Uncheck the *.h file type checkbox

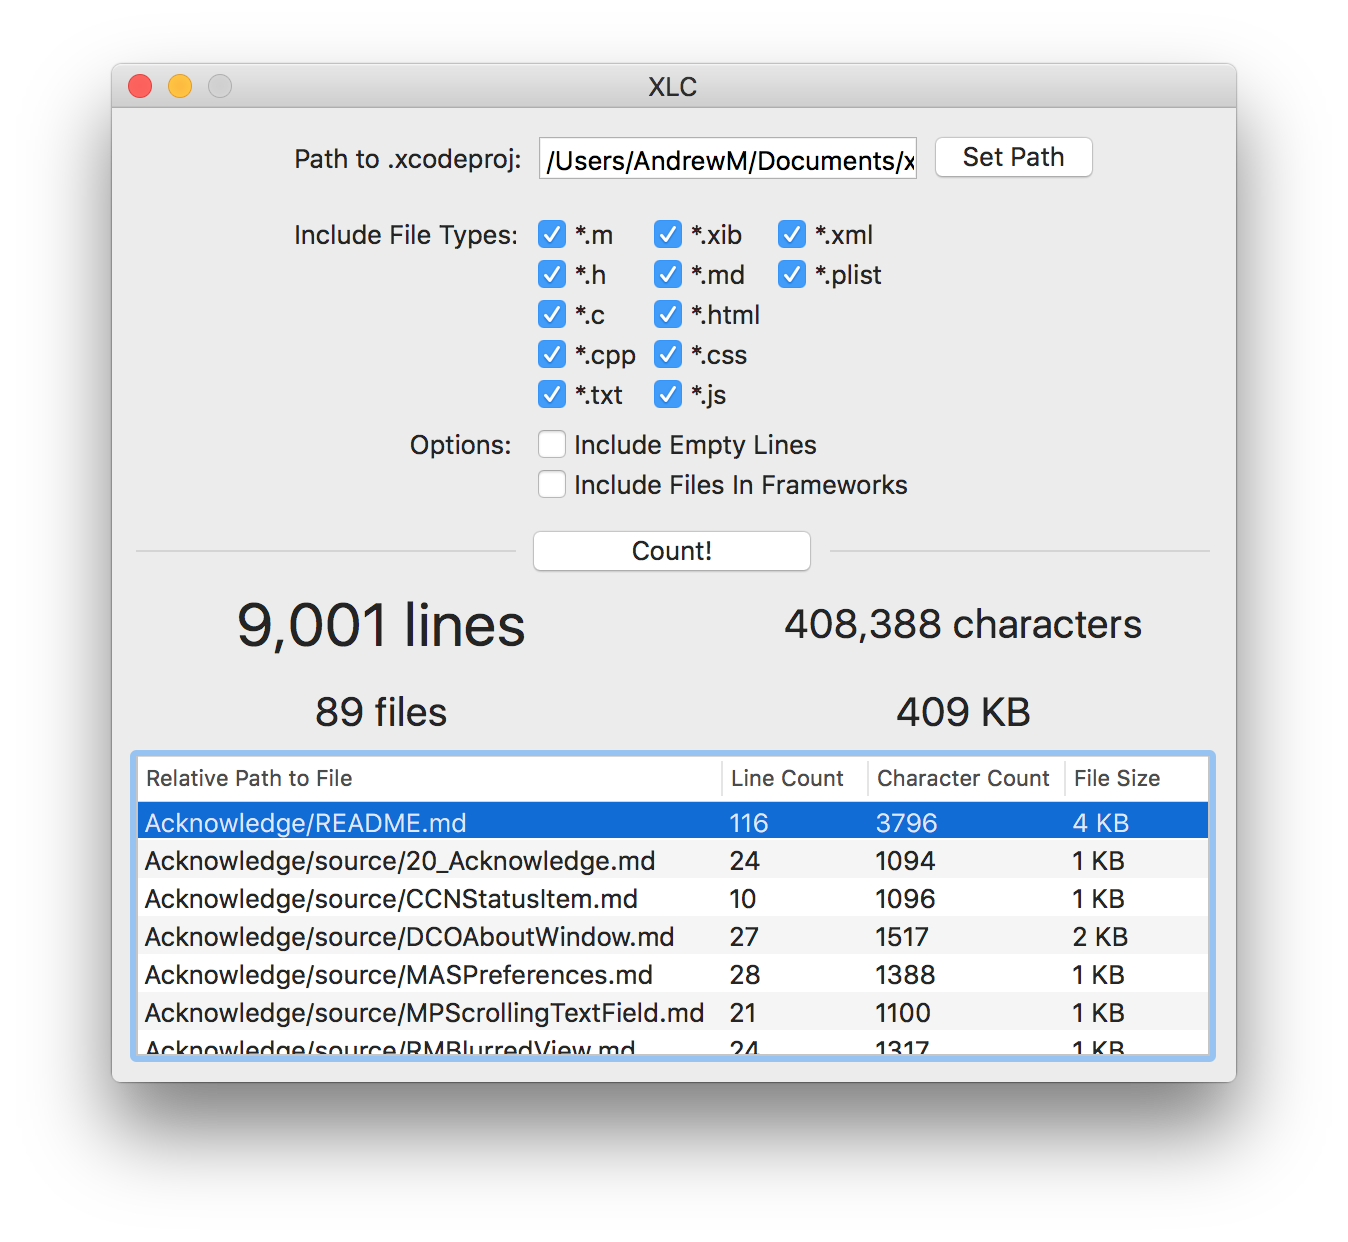tap(552, 274)
